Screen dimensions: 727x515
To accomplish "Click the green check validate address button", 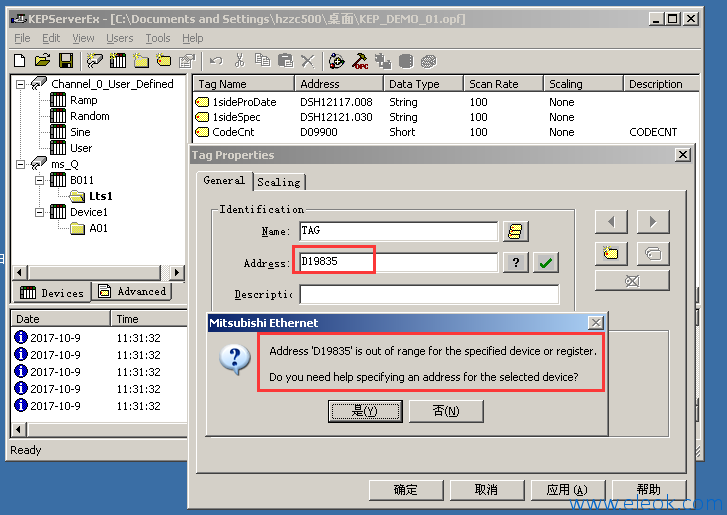I will 546,263.
